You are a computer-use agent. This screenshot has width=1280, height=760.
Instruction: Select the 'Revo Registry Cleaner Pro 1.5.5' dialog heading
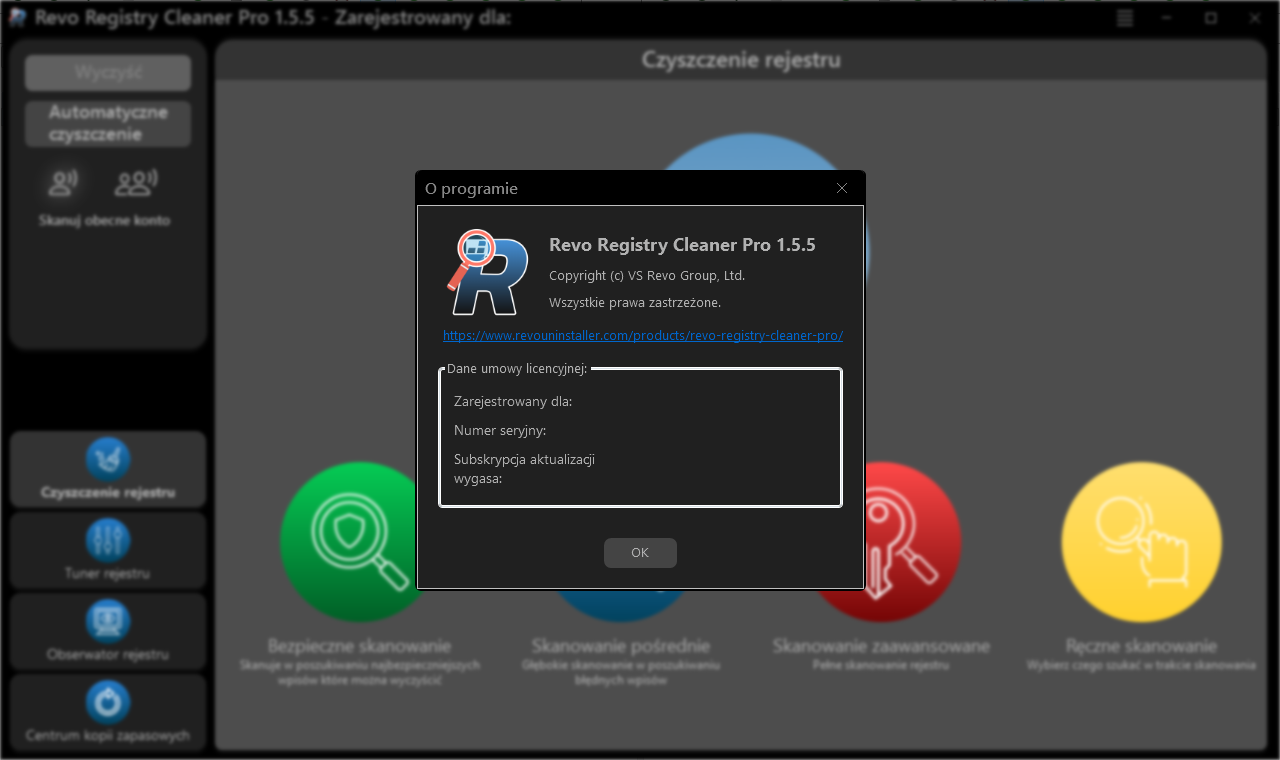[x=683, y=245]
